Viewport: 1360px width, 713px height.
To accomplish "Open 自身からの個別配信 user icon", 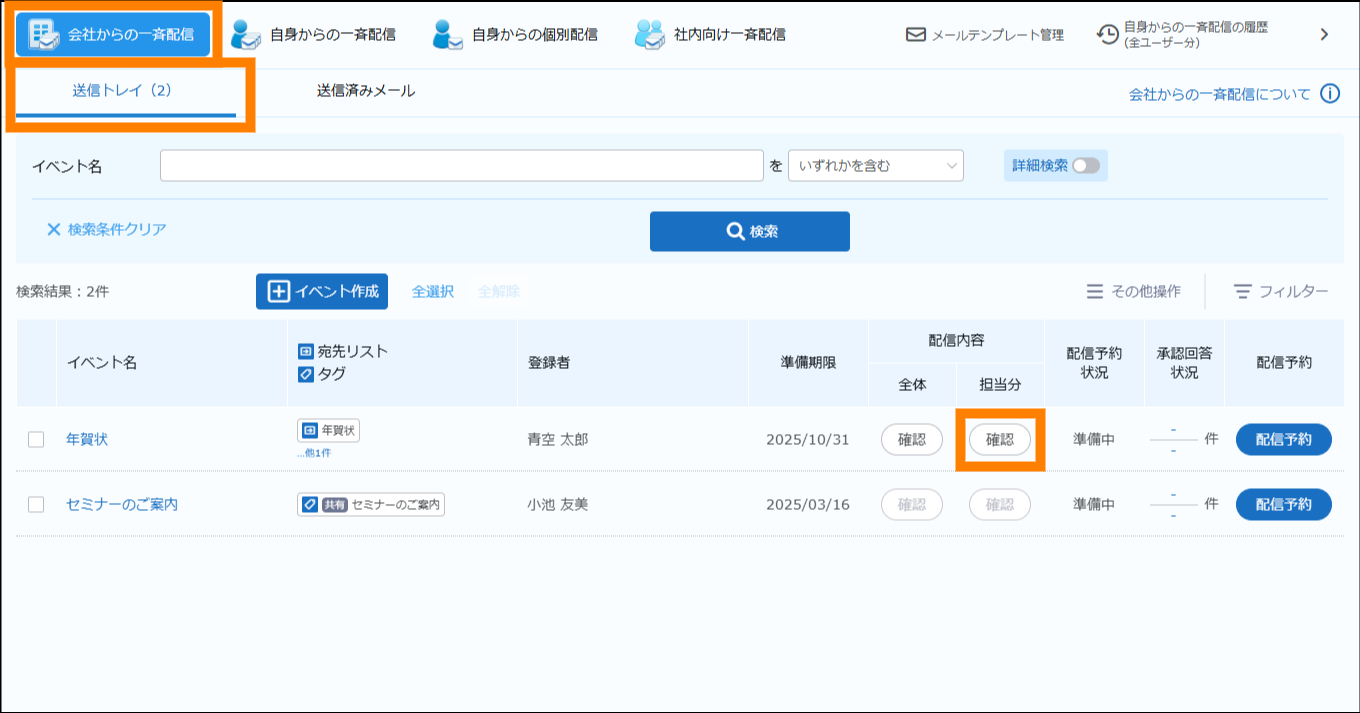I will [x=448, y=34].
